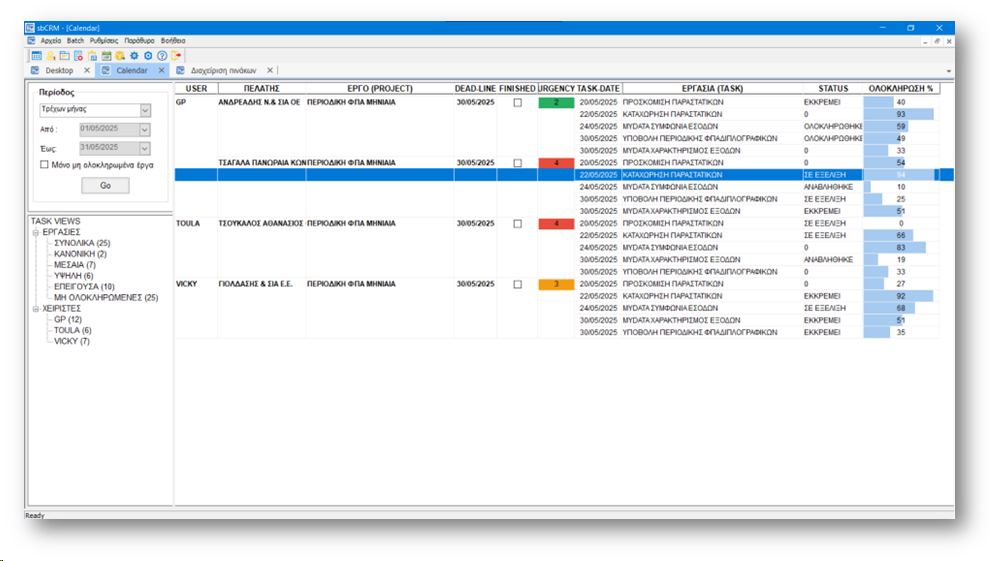Click the dark blue gear settings icon
Image resolution: width=994 pixels, height=561 pixels.
pyautogui.click(x=134, y=56)
